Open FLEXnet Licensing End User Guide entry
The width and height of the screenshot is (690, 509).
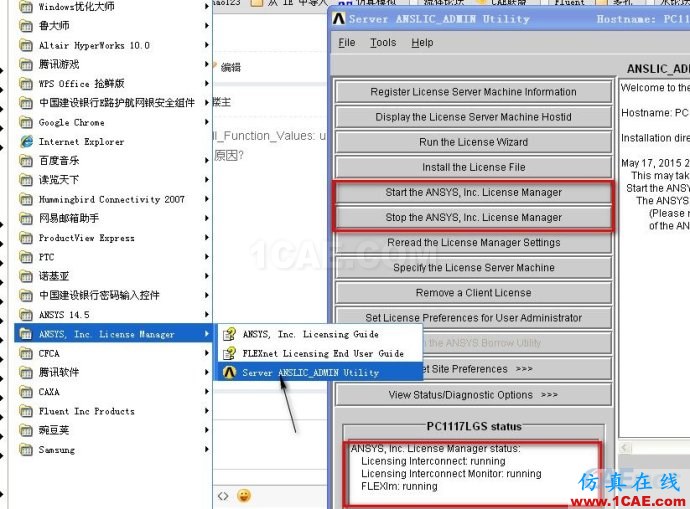pyautogui.click(x=320, y=353)
